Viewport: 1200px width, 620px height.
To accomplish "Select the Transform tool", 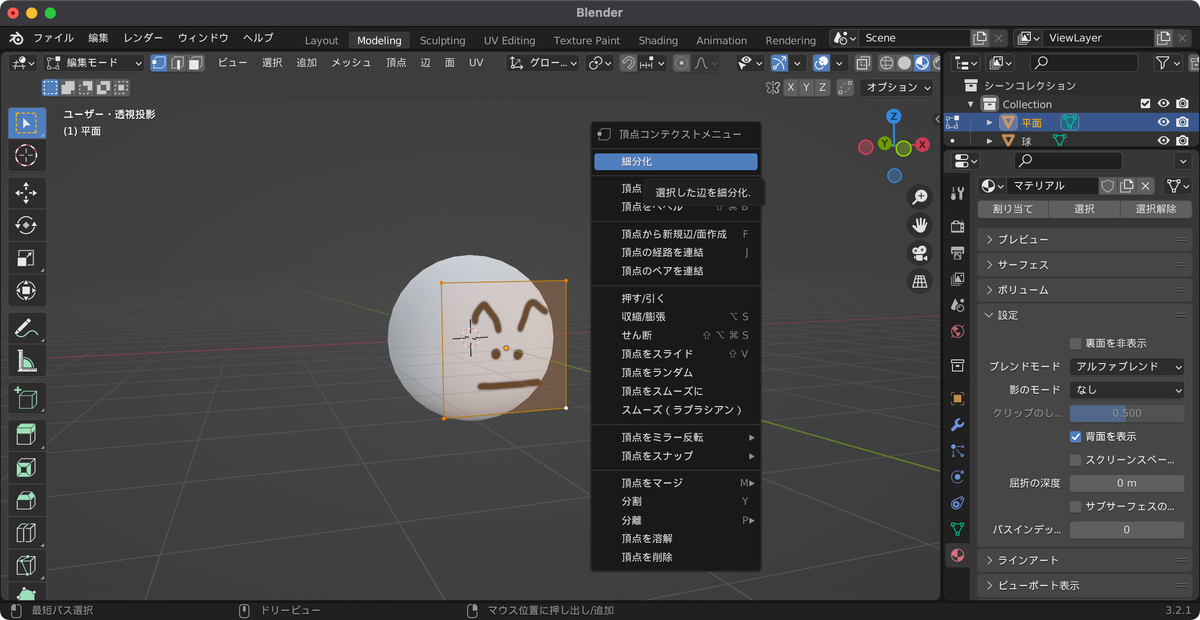I will [x=27, y=290].
